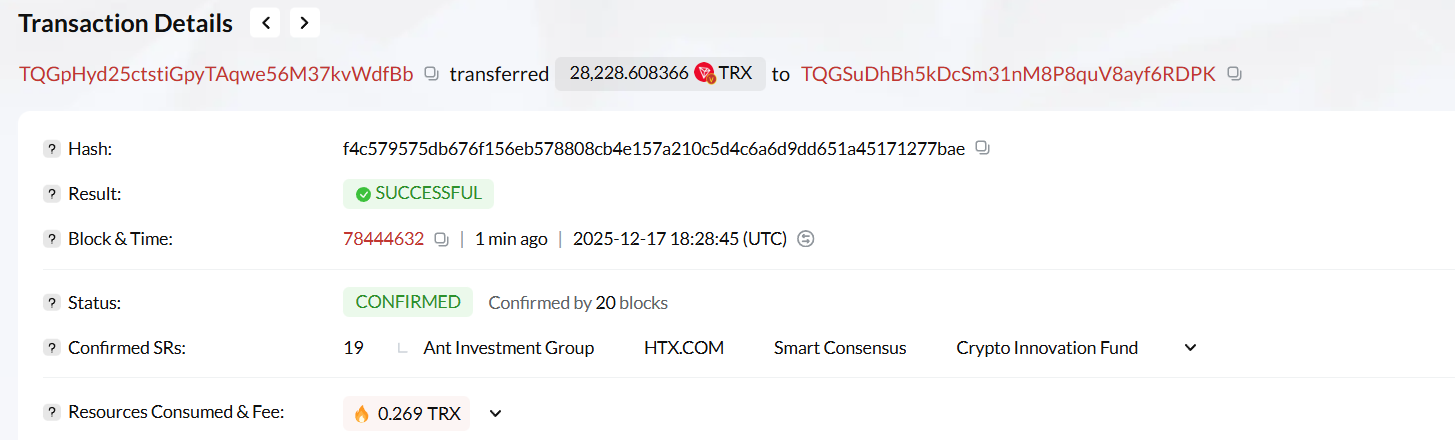Copy block number 78444632
Screen dimensions: 1455x440
[441, 239]
